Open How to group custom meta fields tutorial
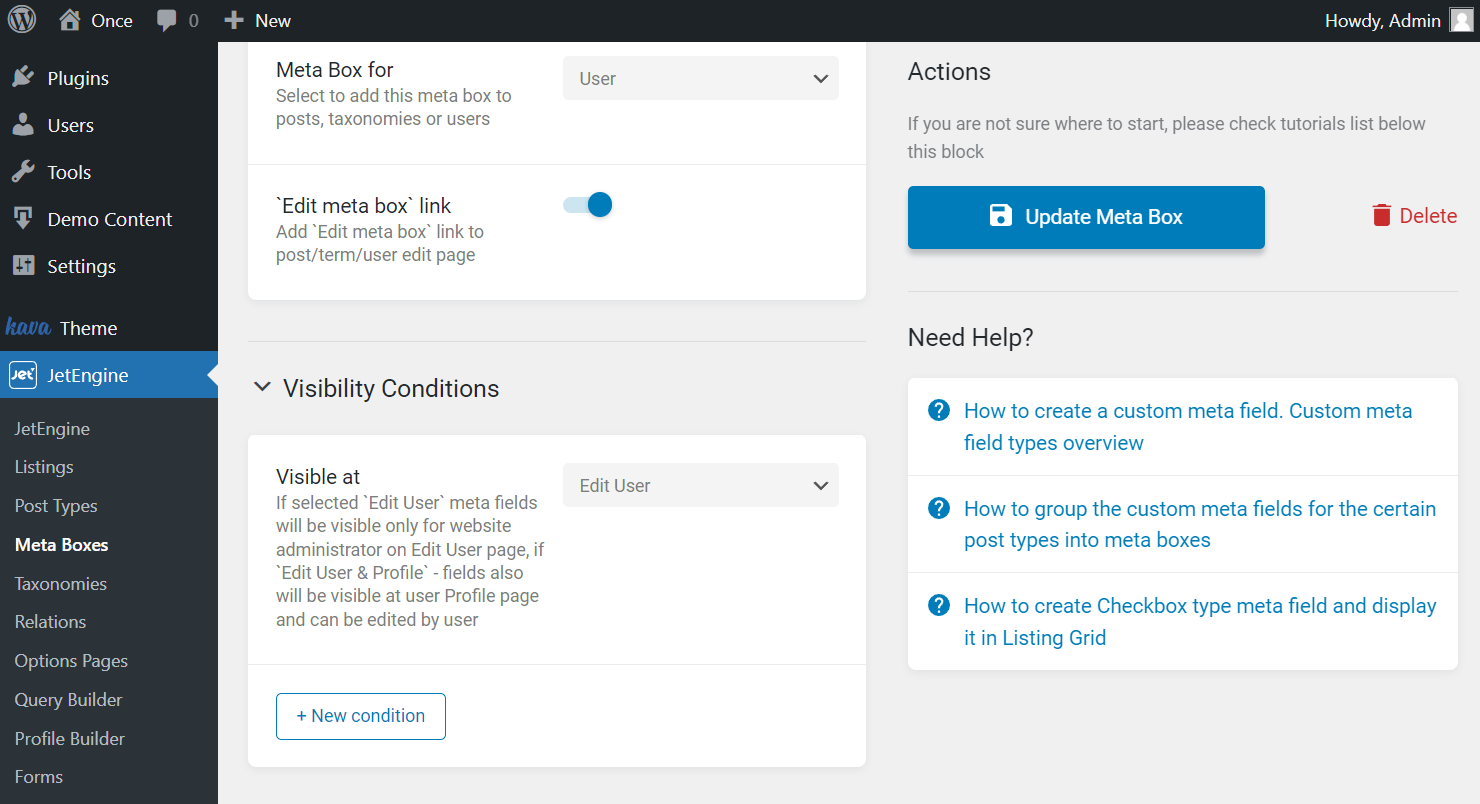1480x804 pixels. (1200, 524)
